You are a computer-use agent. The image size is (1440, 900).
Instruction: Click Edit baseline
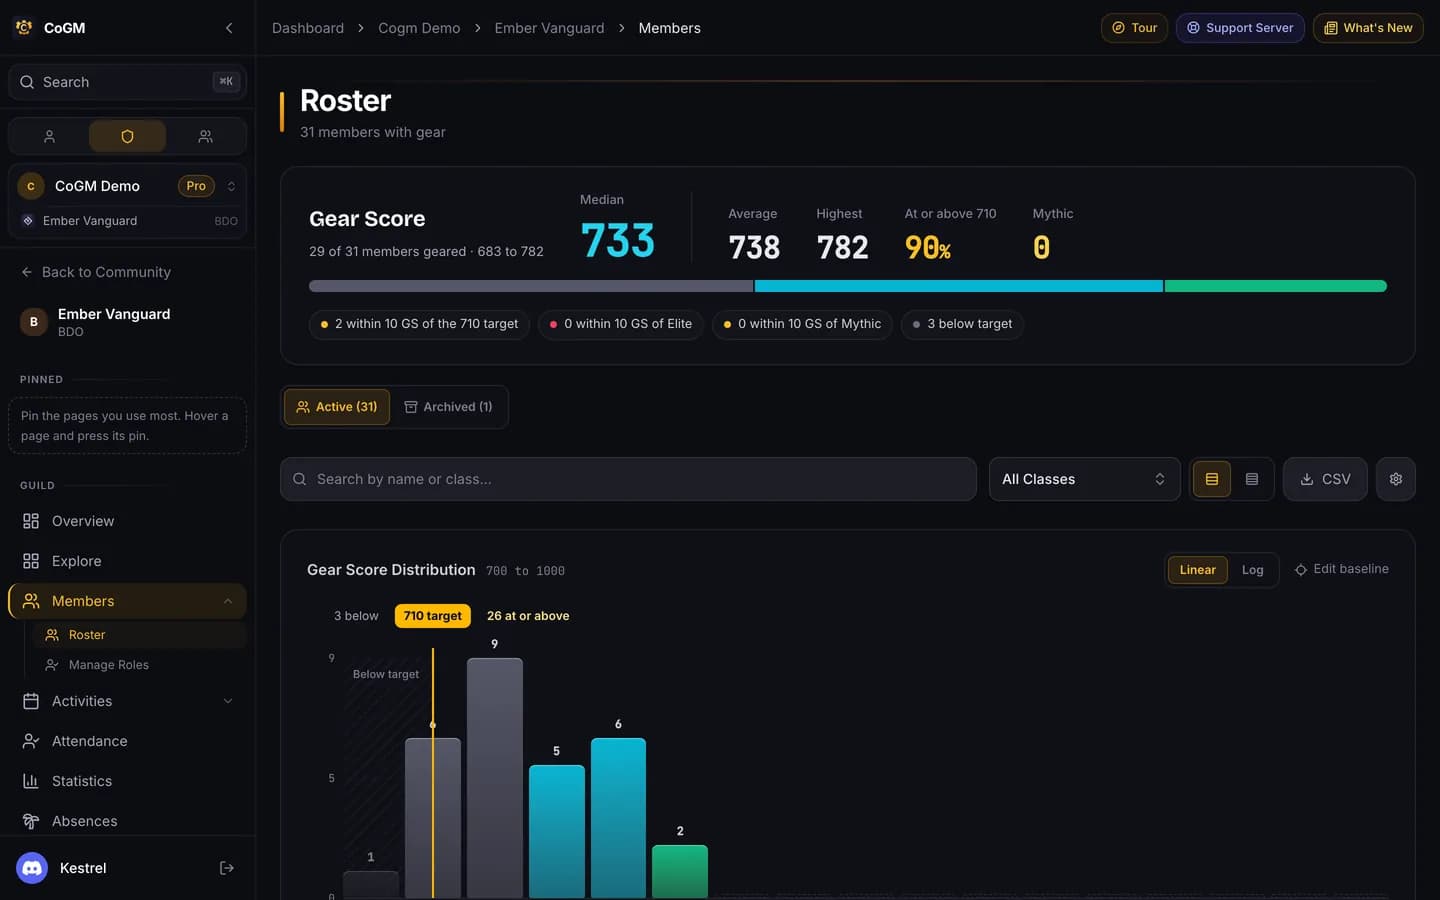[x=1341, y=569]
